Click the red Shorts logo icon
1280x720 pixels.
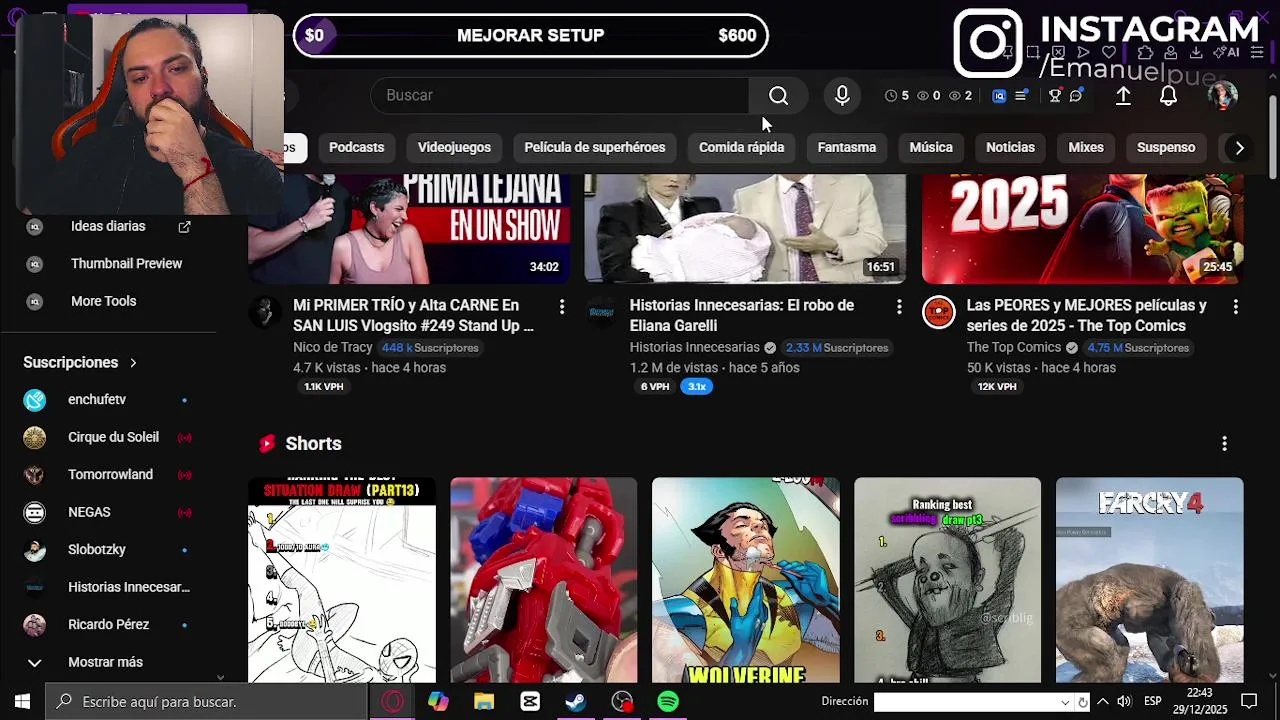click(x=267, y=443)
